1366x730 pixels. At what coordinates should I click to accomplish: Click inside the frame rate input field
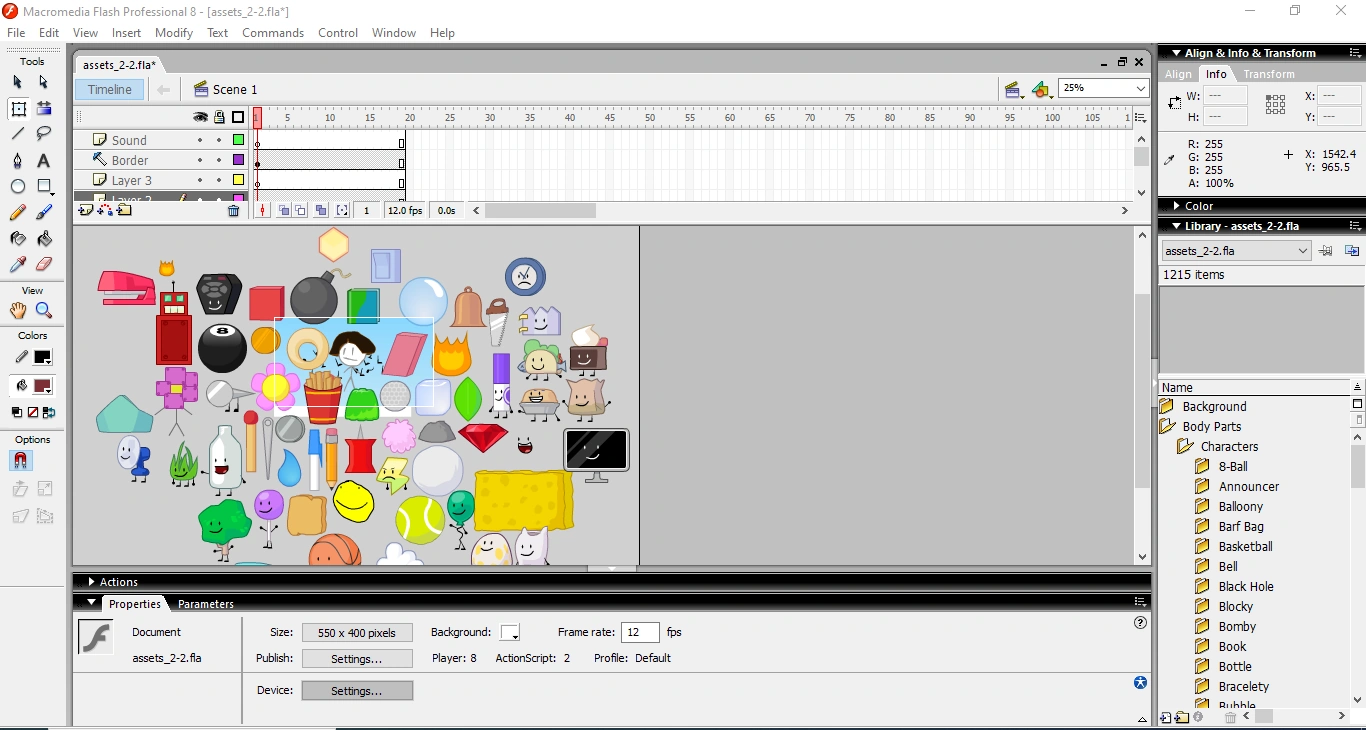[x=640, y=633]
